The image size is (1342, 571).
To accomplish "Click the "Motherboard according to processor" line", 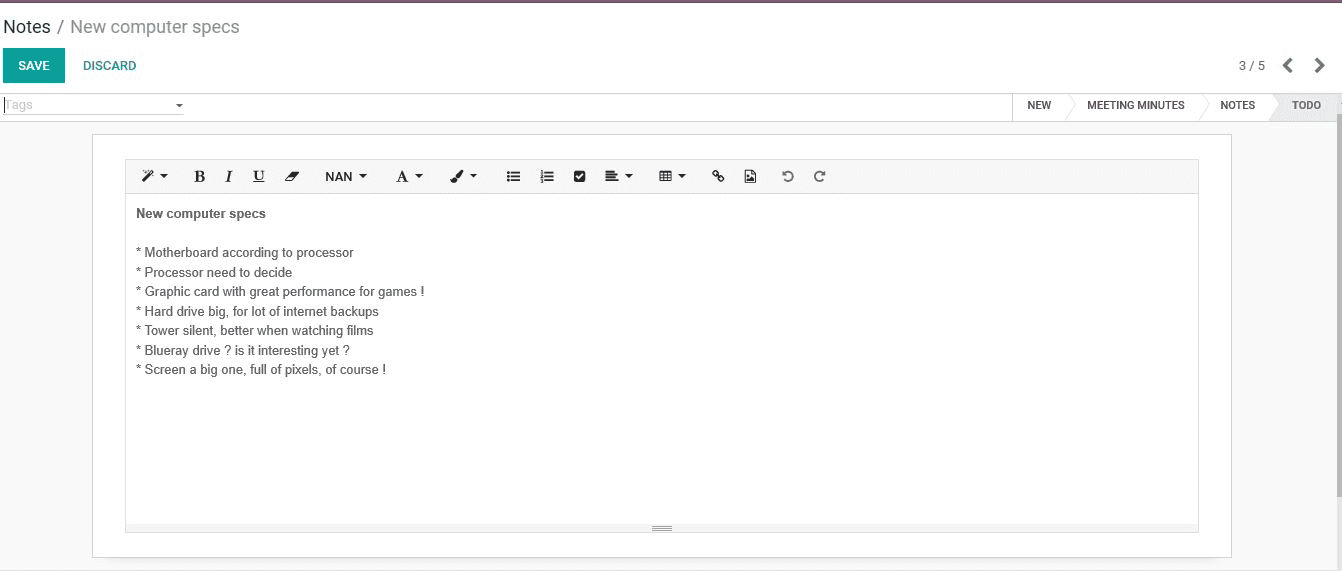I will (245, 253).
